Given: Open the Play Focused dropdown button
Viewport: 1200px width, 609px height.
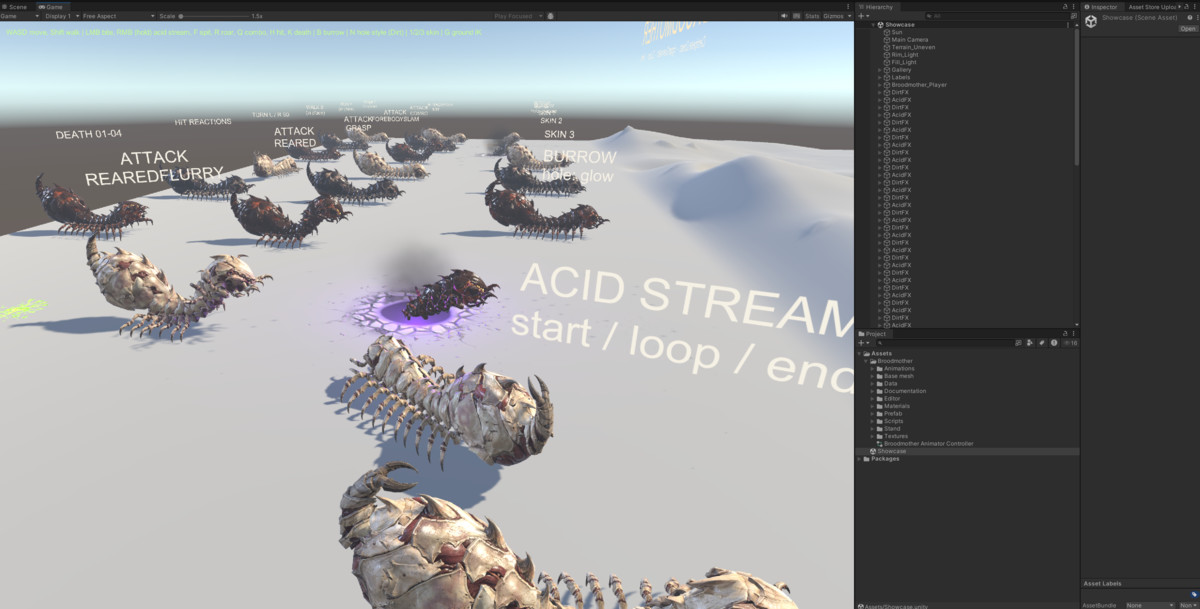Looking at the screenshot, I should (516, 16).
